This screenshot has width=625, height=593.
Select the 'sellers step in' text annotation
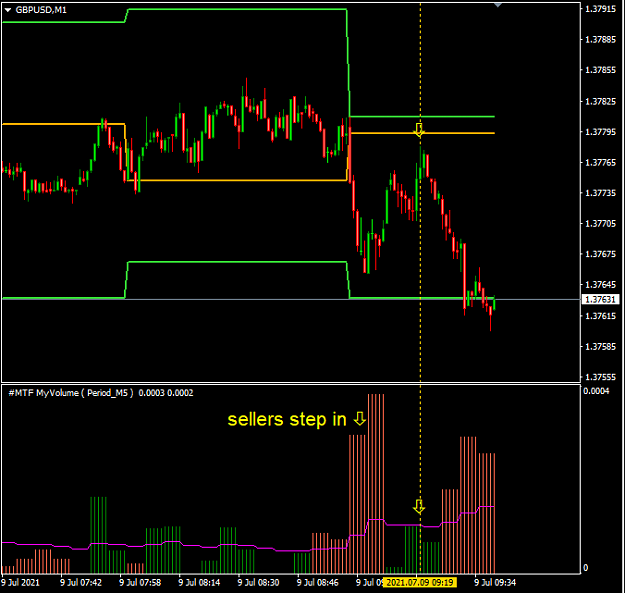coord(287,420)
